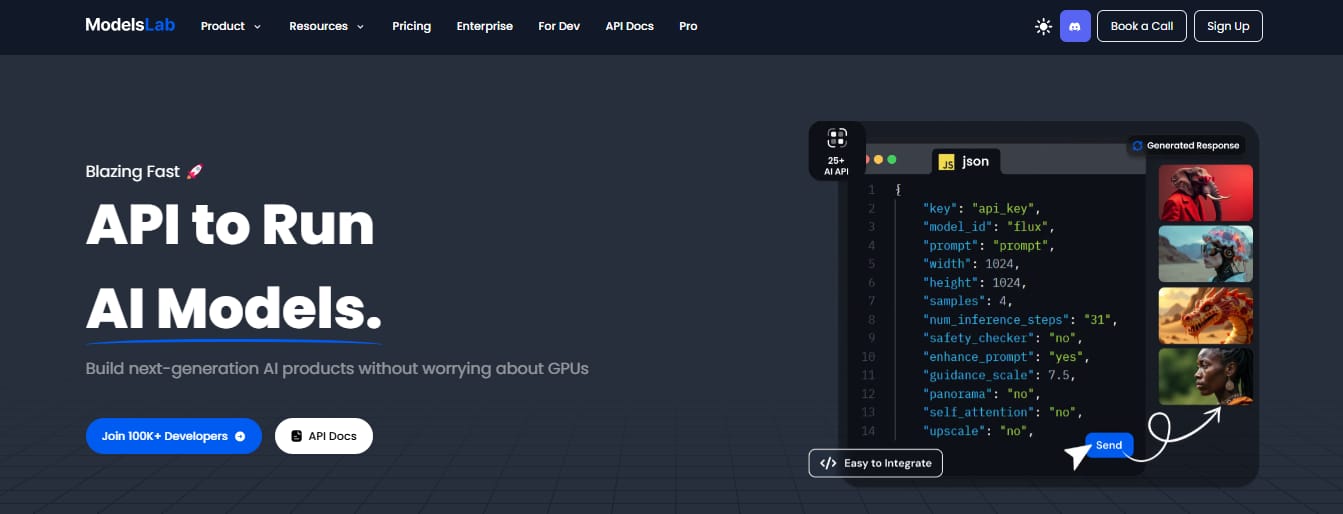Click the "self_attention": "no" code line
The width and height of the screenshot is (1343, 514).
coord(1003,412)
